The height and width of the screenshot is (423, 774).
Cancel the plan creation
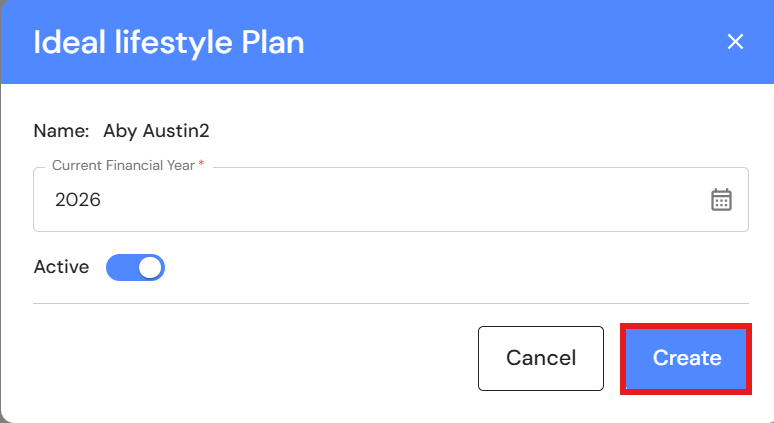pos(540,358)
